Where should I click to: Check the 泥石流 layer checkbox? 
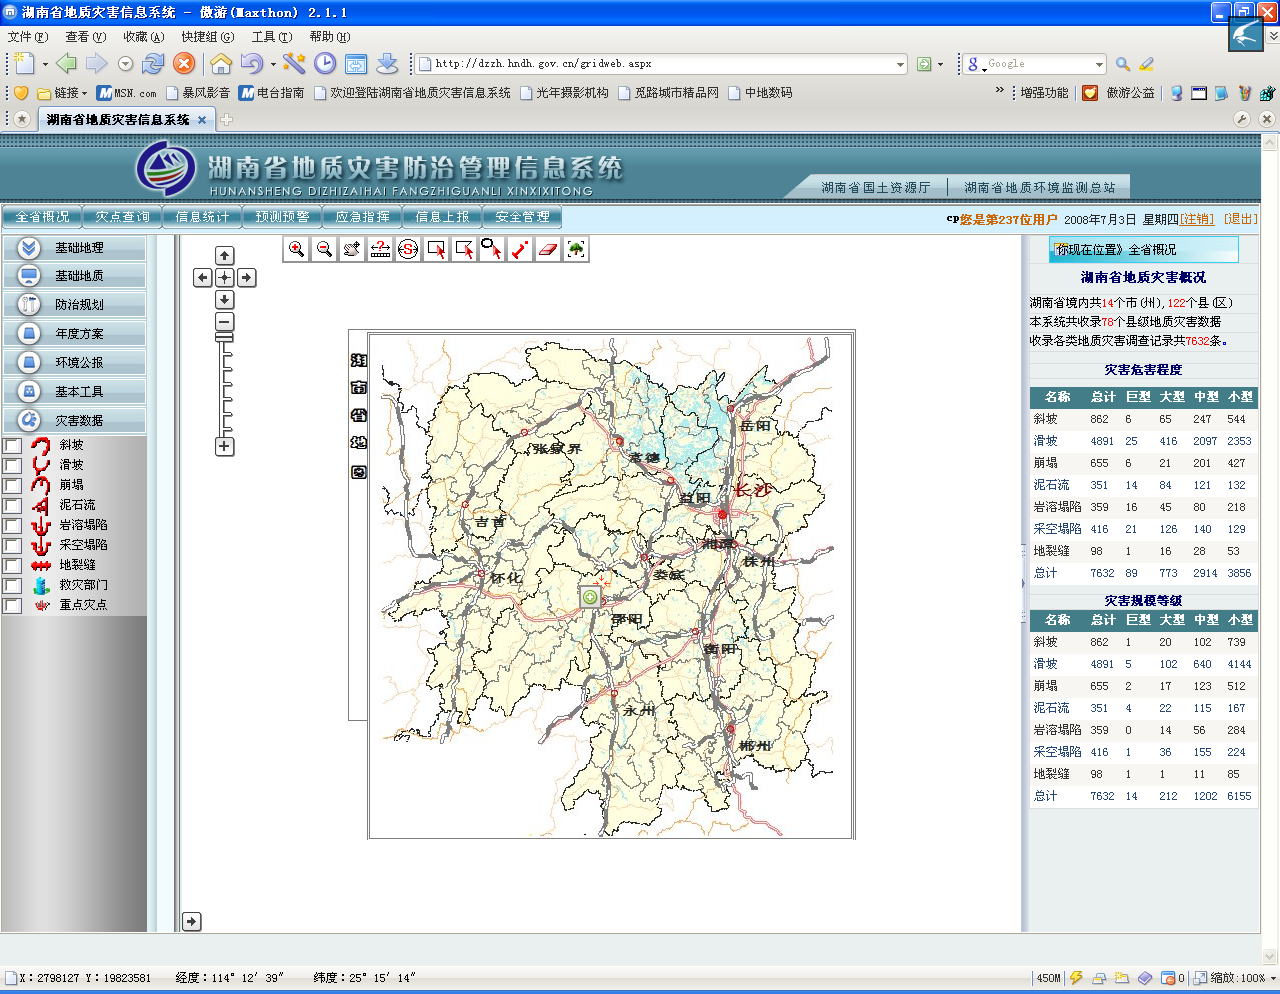point(13,506)
